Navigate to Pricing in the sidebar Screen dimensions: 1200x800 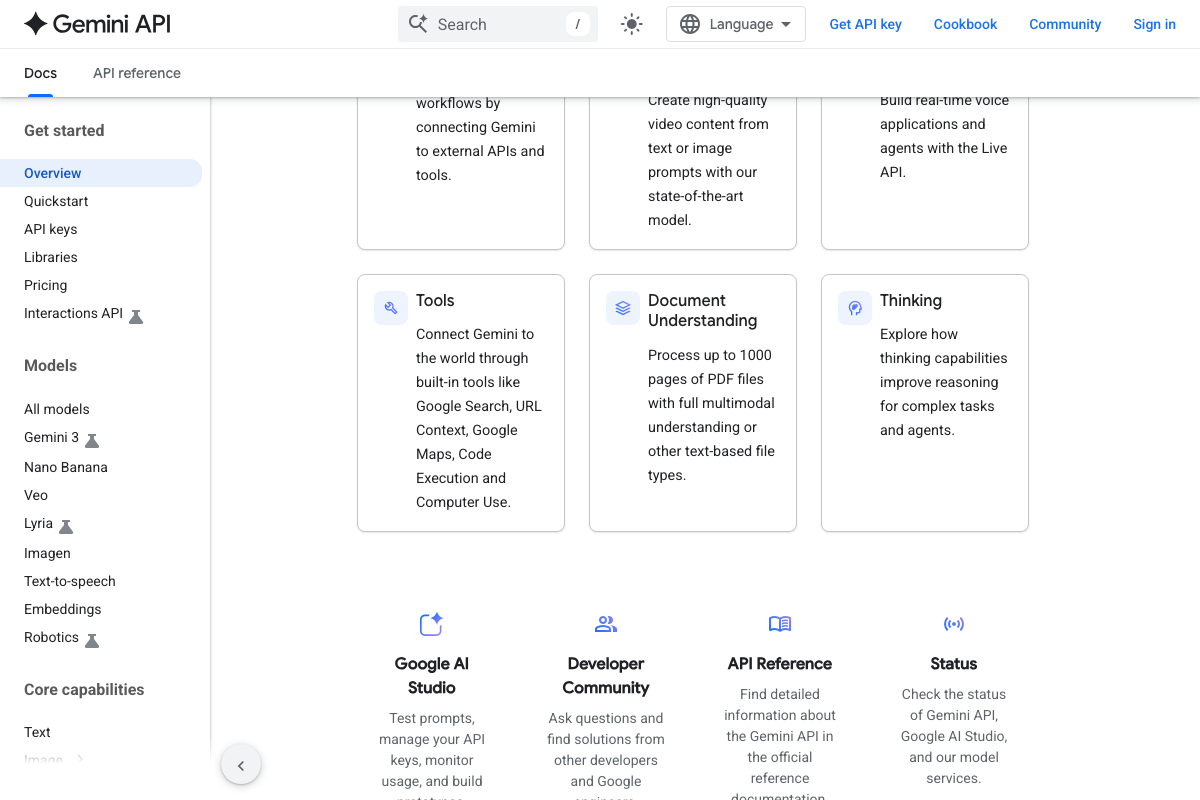45,285
